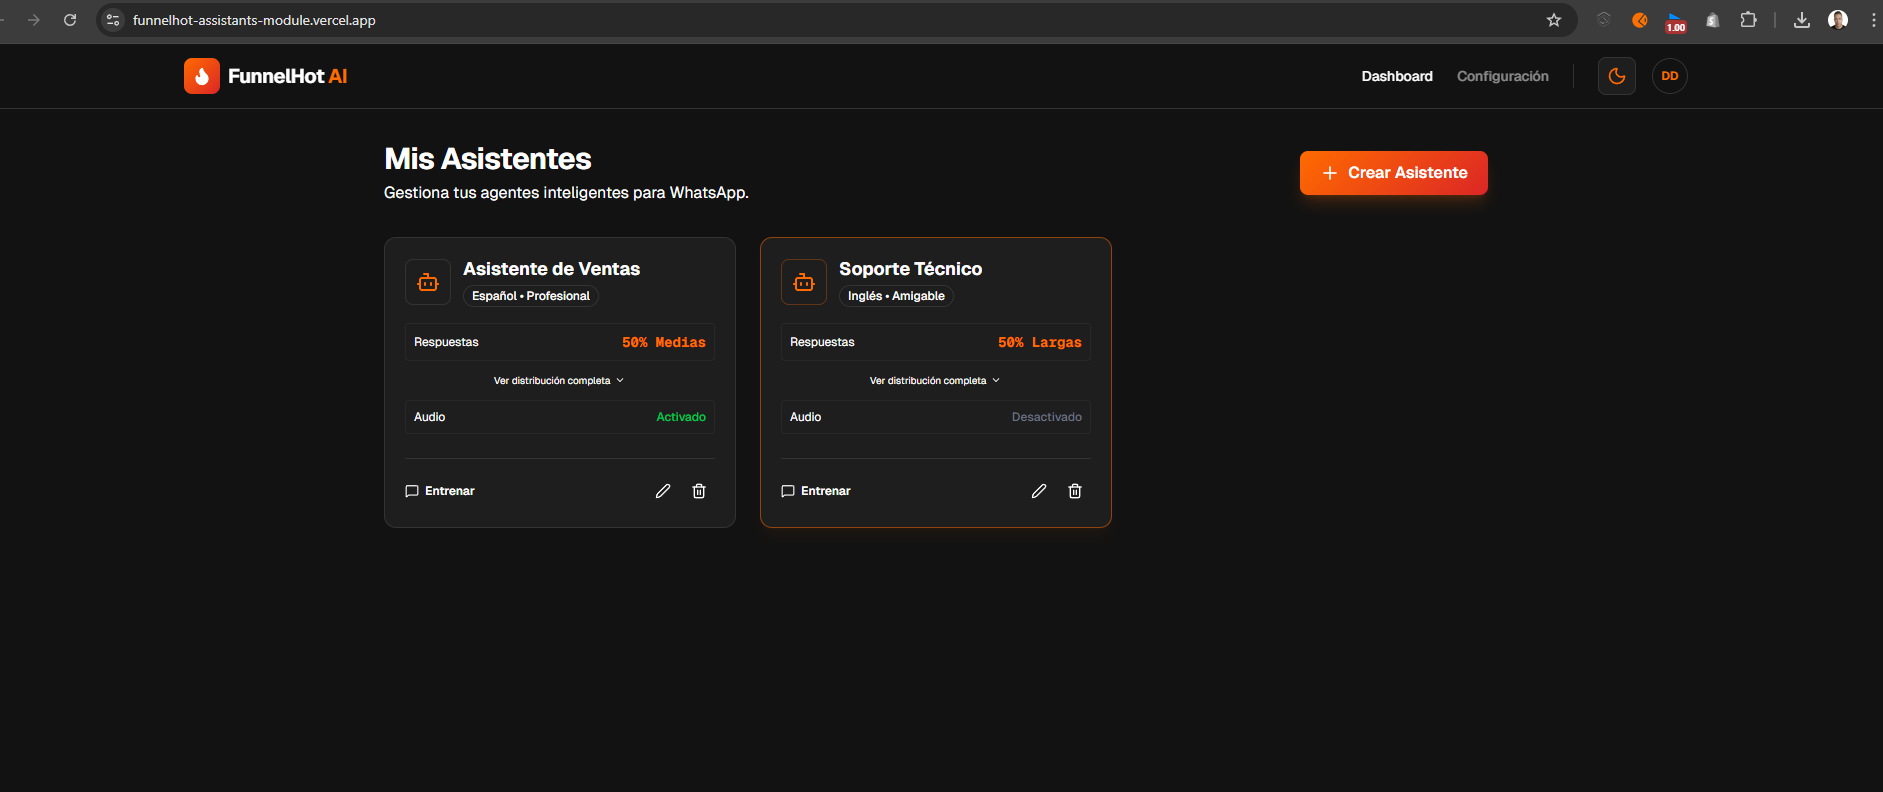Click Entrenar on Soporte Técnico card

816,491
